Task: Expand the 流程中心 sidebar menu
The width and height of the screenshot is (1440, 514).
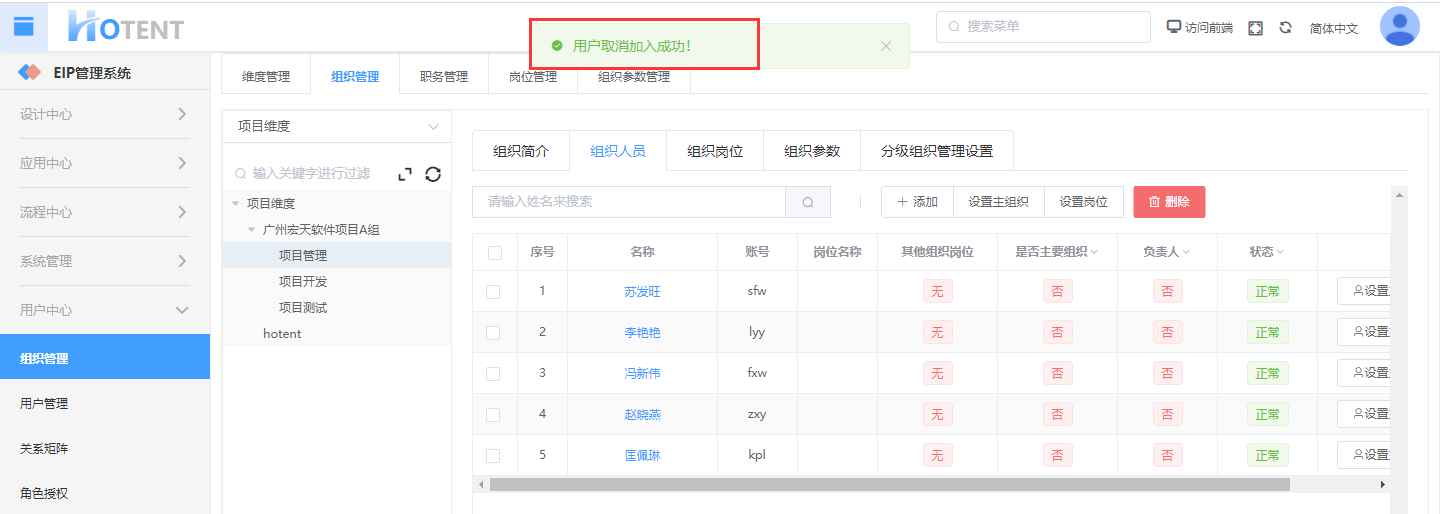Action: click(104, 212)
